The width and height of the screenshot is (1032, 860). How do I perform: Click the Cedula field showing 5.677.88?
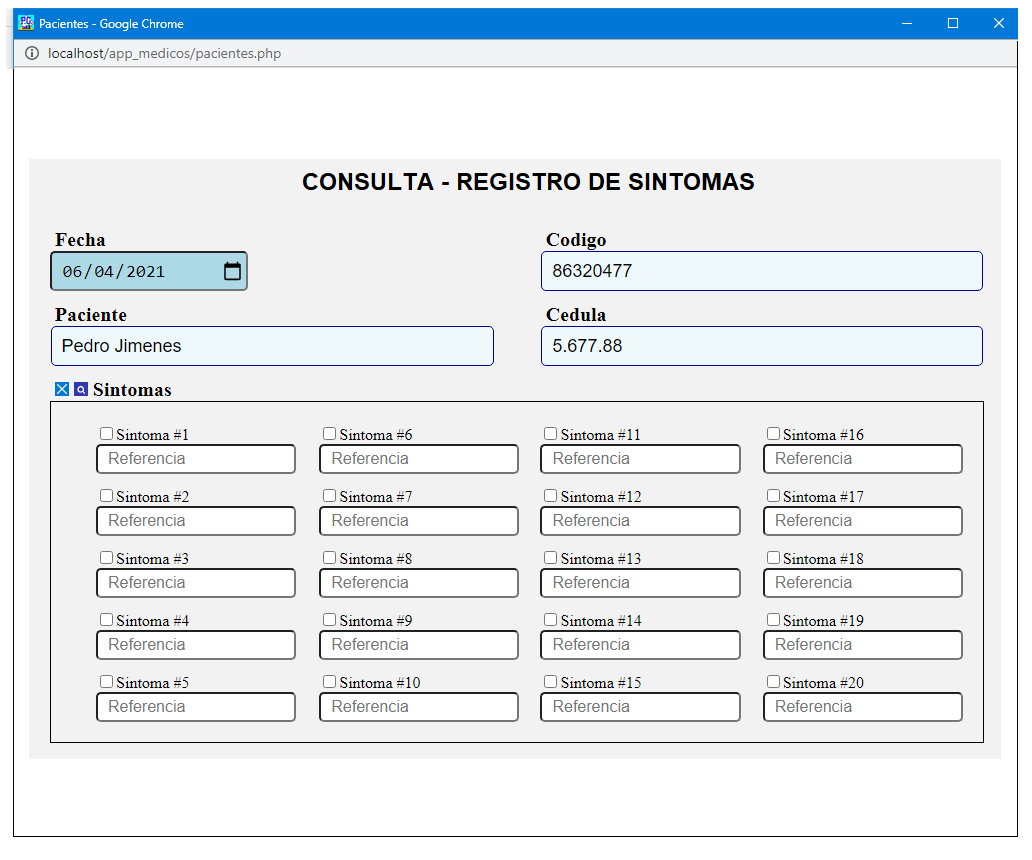pyautogui.click(x=761, y=346)
